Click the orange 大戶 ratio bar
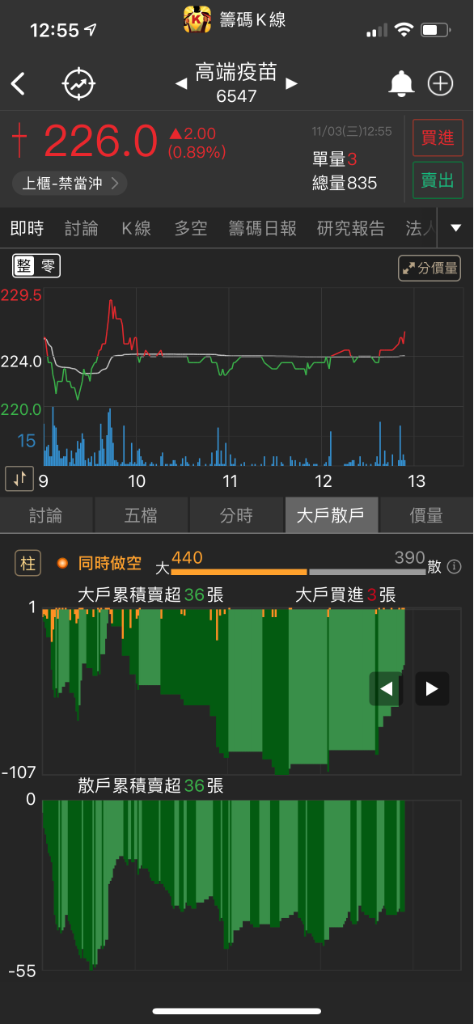 click(239, 571)
